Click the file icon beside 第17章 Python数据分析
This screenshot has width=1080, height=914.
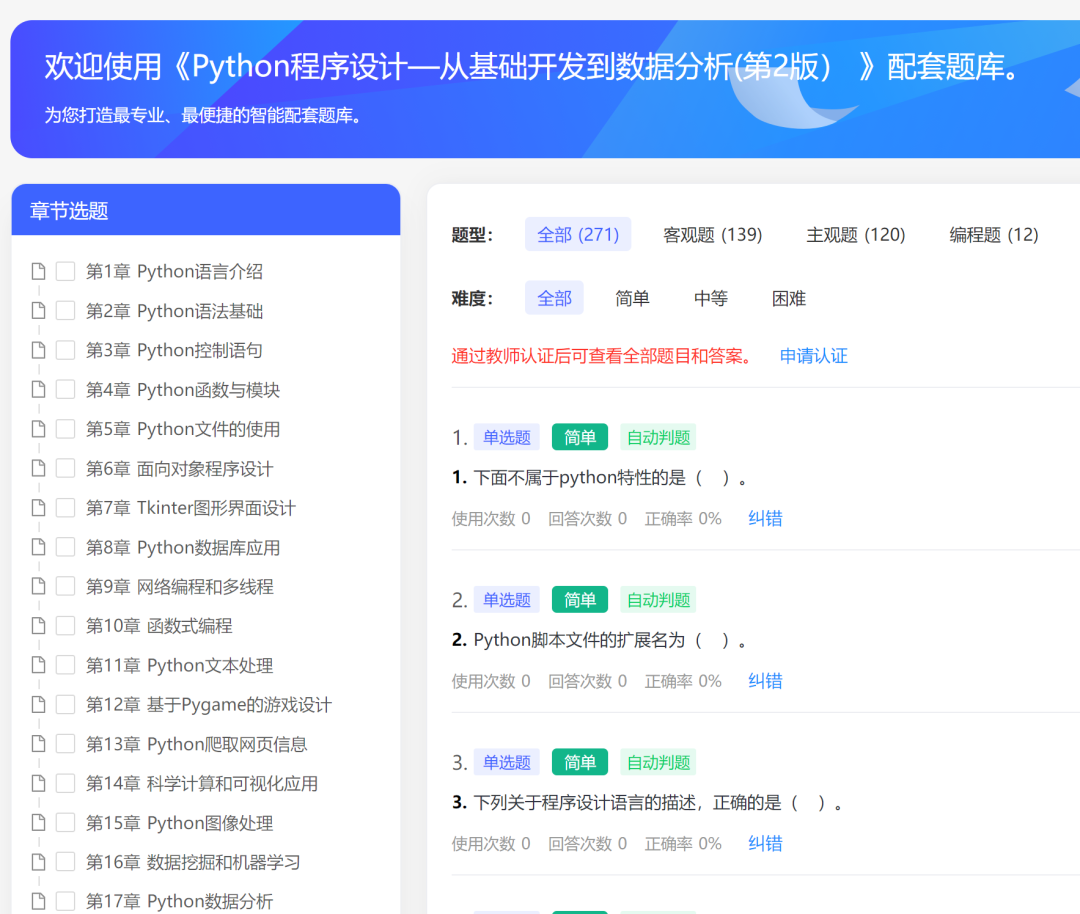[39, 901]
